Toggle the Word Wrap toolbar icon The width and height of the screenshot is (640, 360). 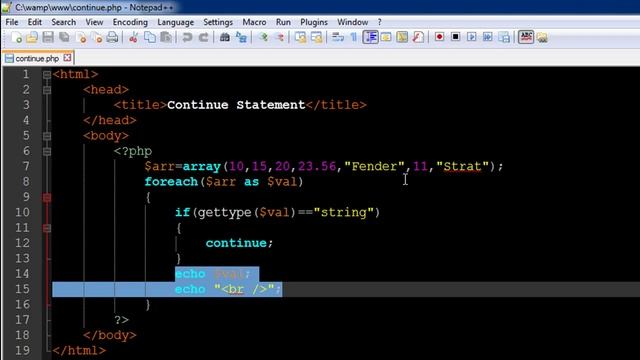pyautogui.click(x=338, y=38)
